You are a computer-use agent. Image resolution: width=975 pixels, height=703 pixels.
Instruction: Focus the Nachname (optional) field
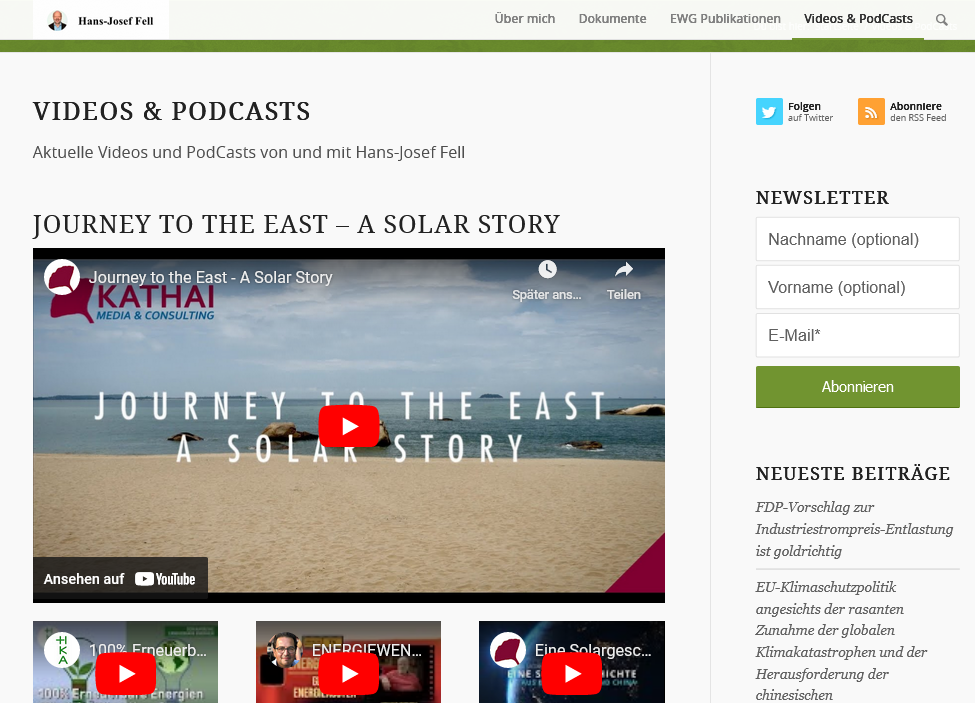(857, 240)
